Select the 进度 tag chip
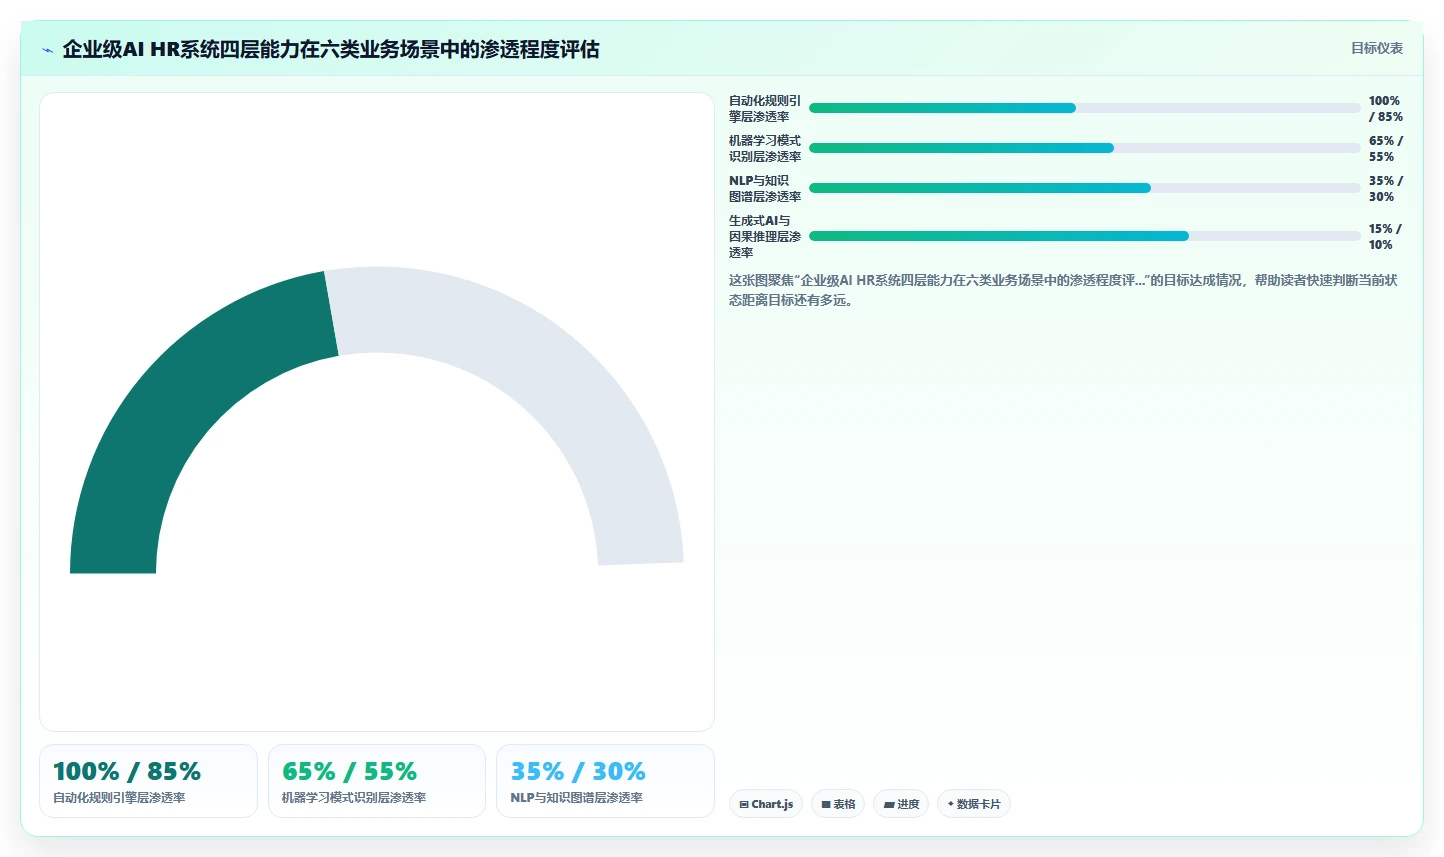This screenshot has height=857, width=1444. click(x=901, y=804)
